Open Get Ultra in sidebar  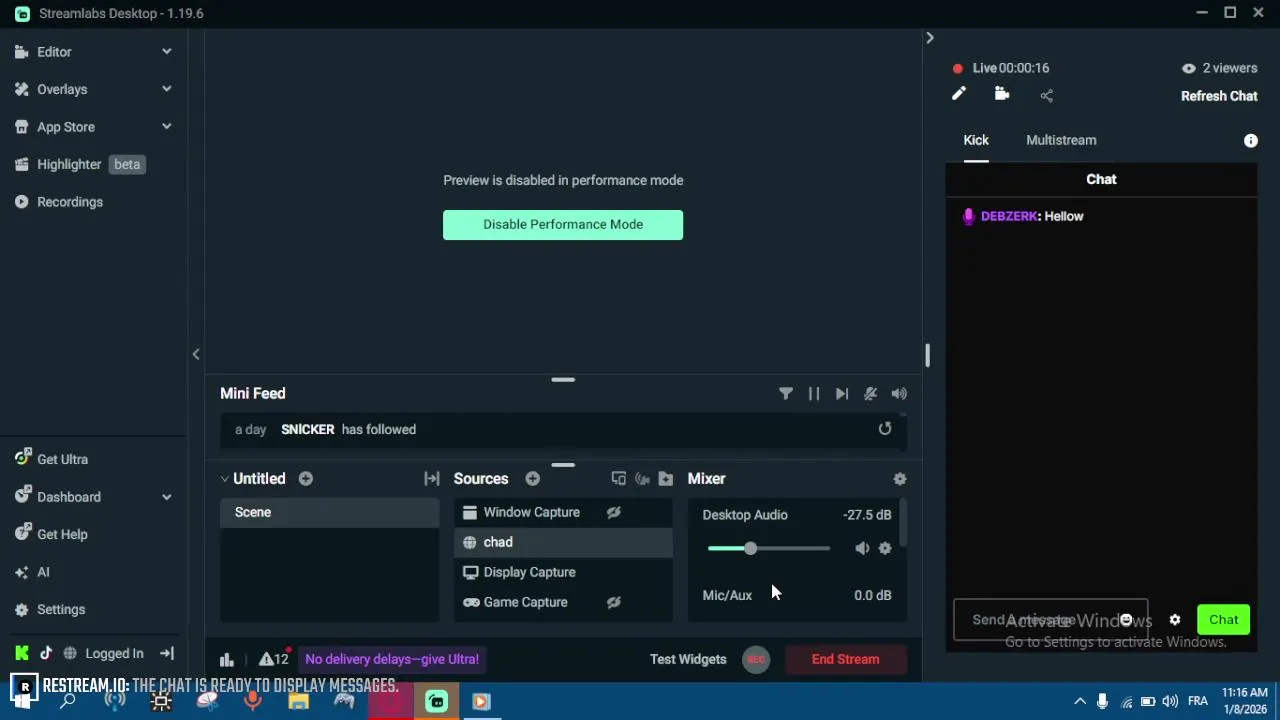coord(52,459)
